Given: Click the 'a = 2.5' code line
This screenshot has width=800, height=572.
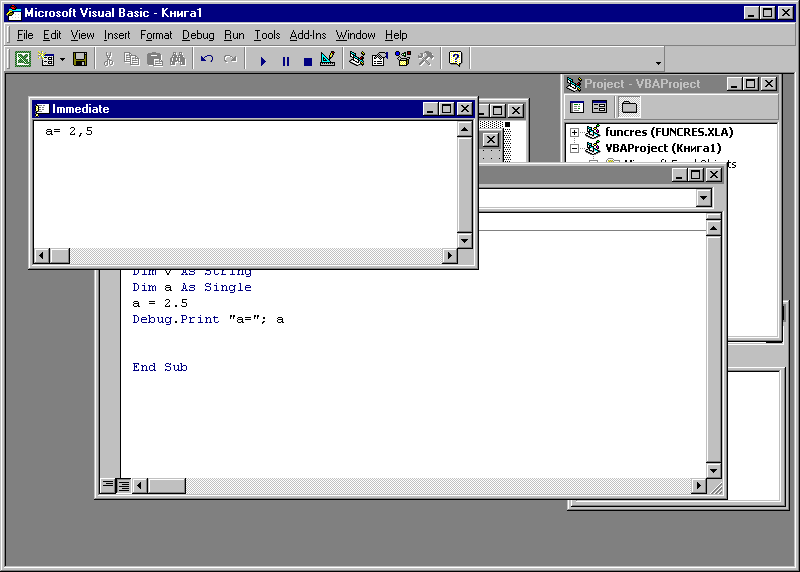Looking at the screenshot, I should pos(160,303).
